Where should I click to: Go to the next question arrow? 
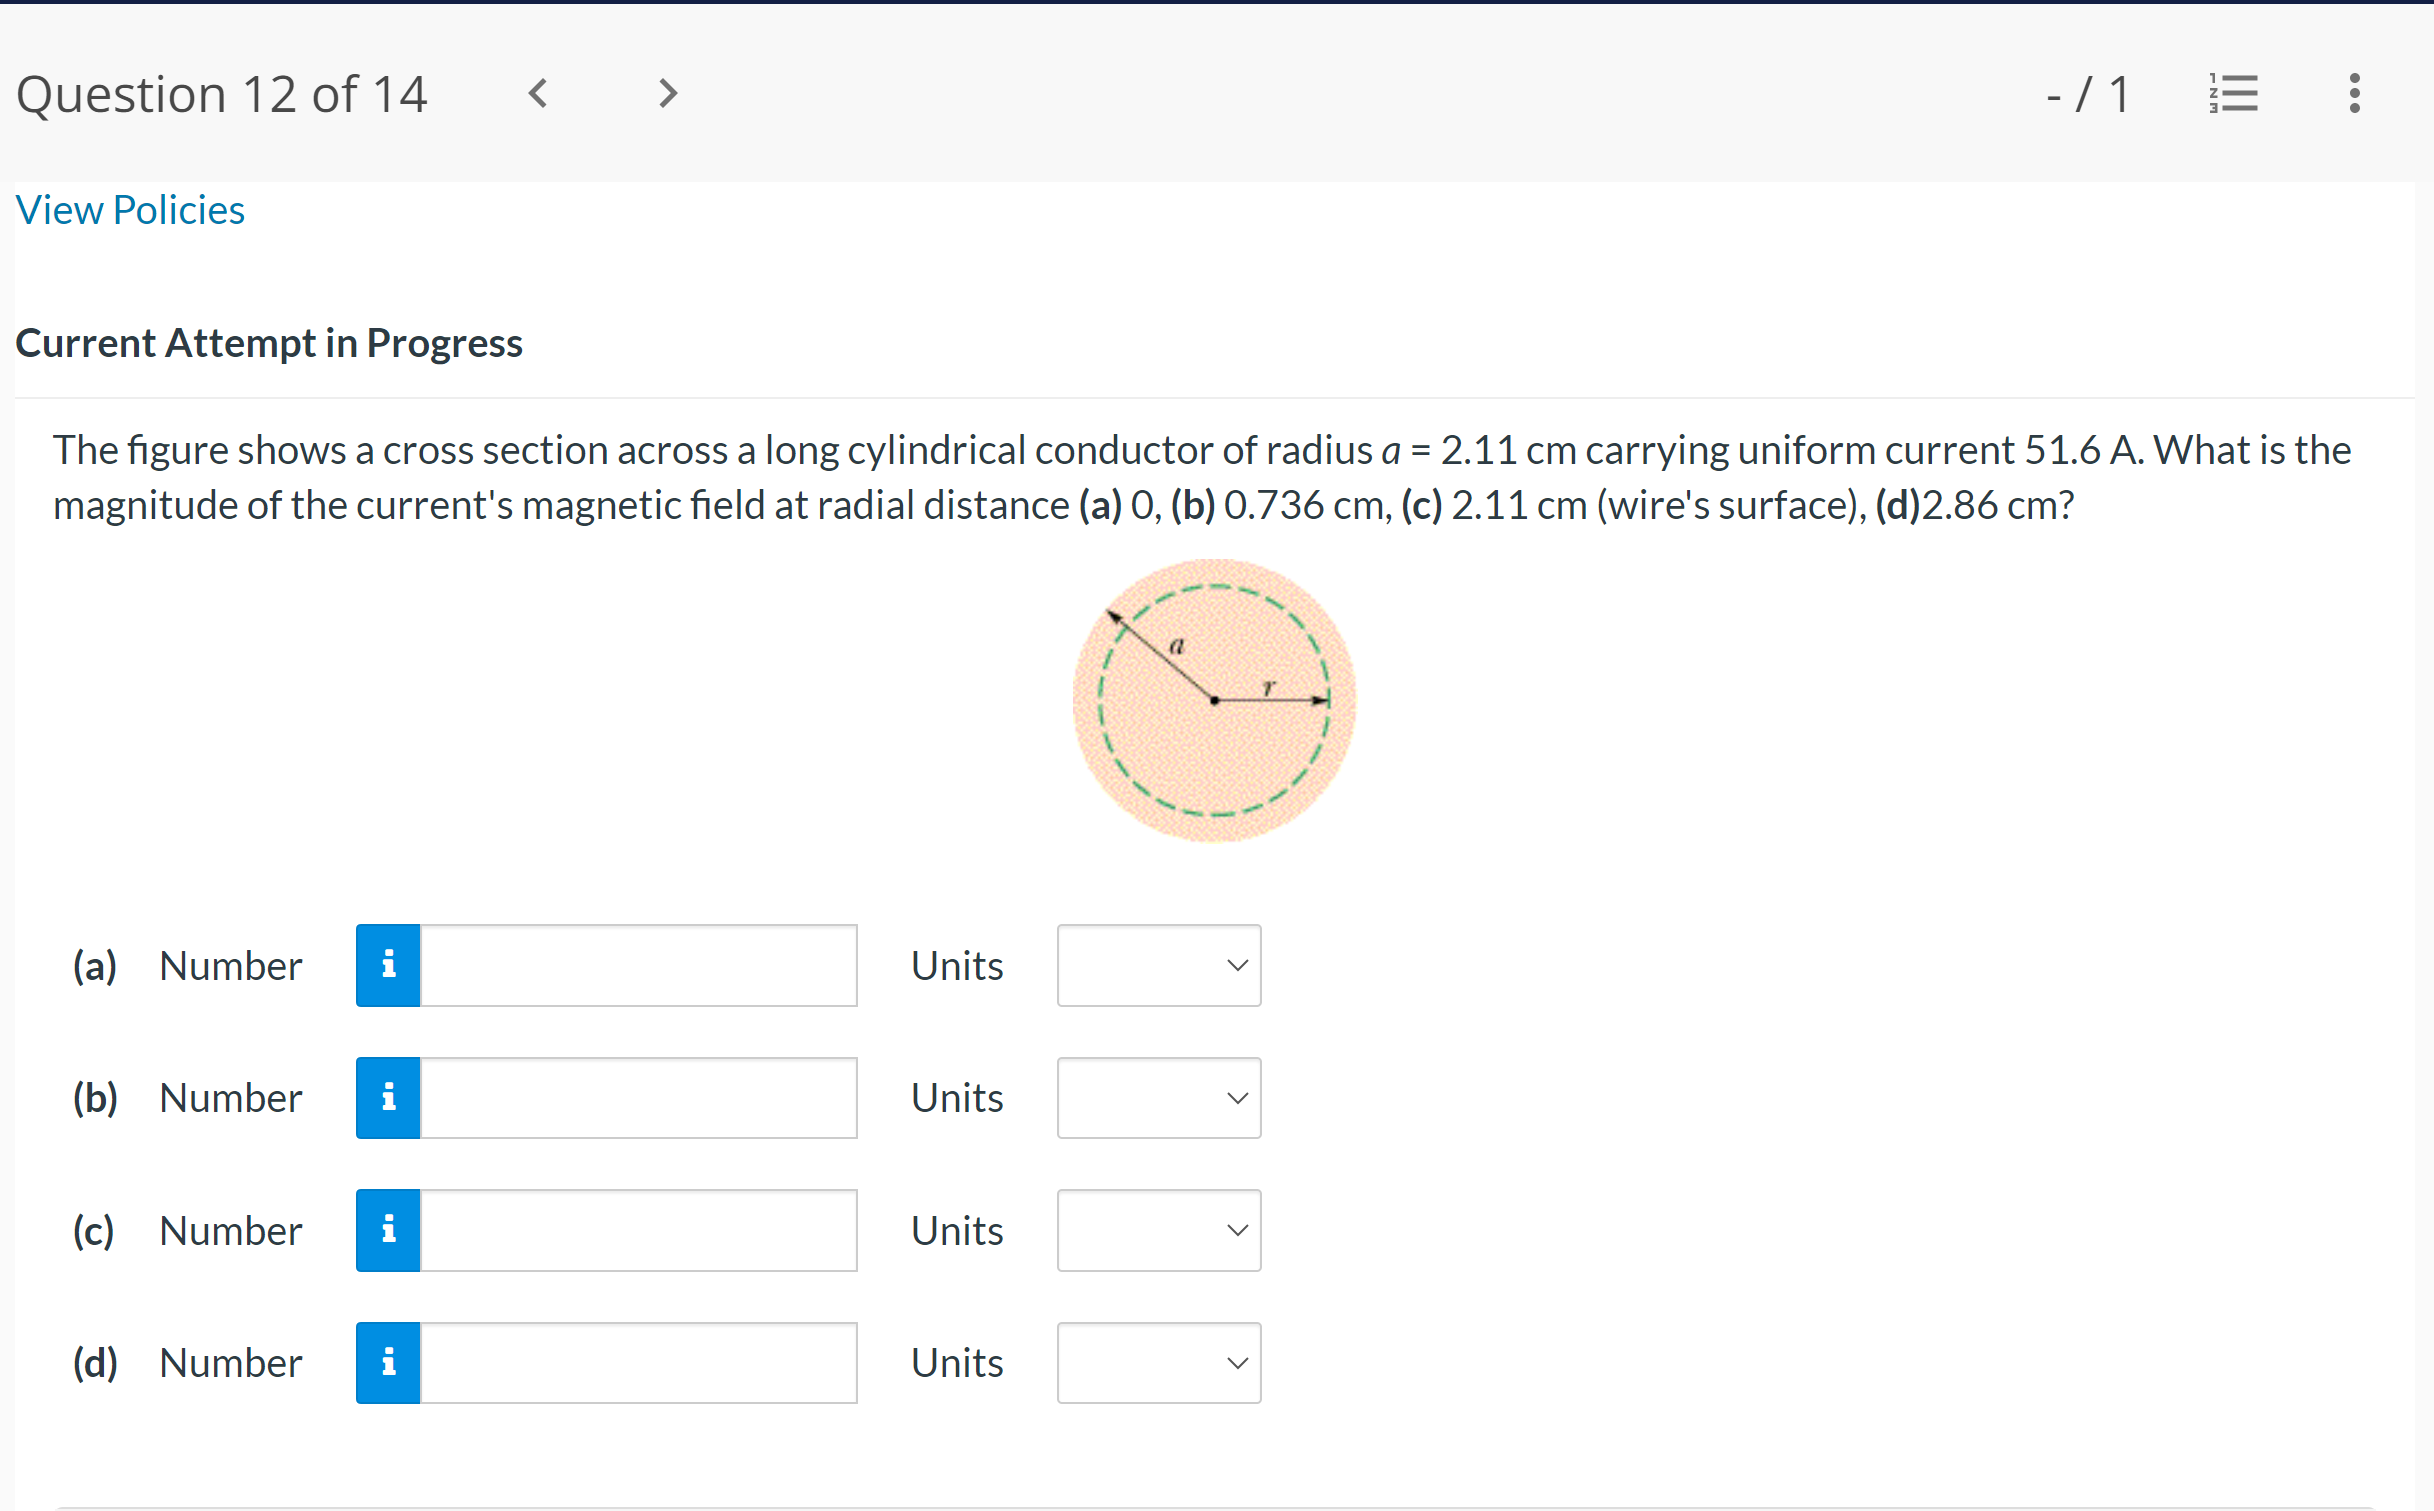pyautogui.click(x=668, y=94)
